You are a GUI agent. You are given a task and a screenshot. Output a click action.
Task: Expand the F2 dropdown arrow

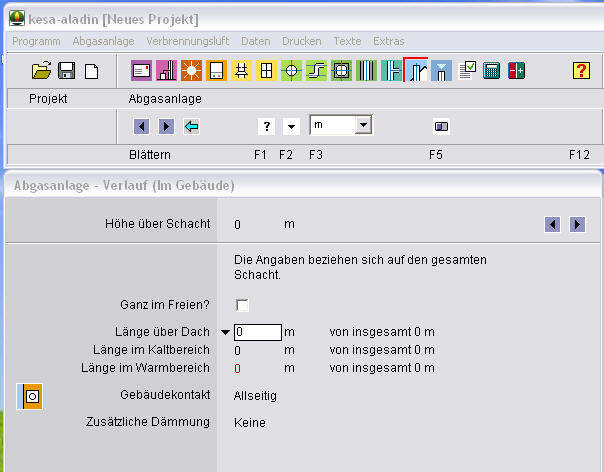(x=291, y=126)
